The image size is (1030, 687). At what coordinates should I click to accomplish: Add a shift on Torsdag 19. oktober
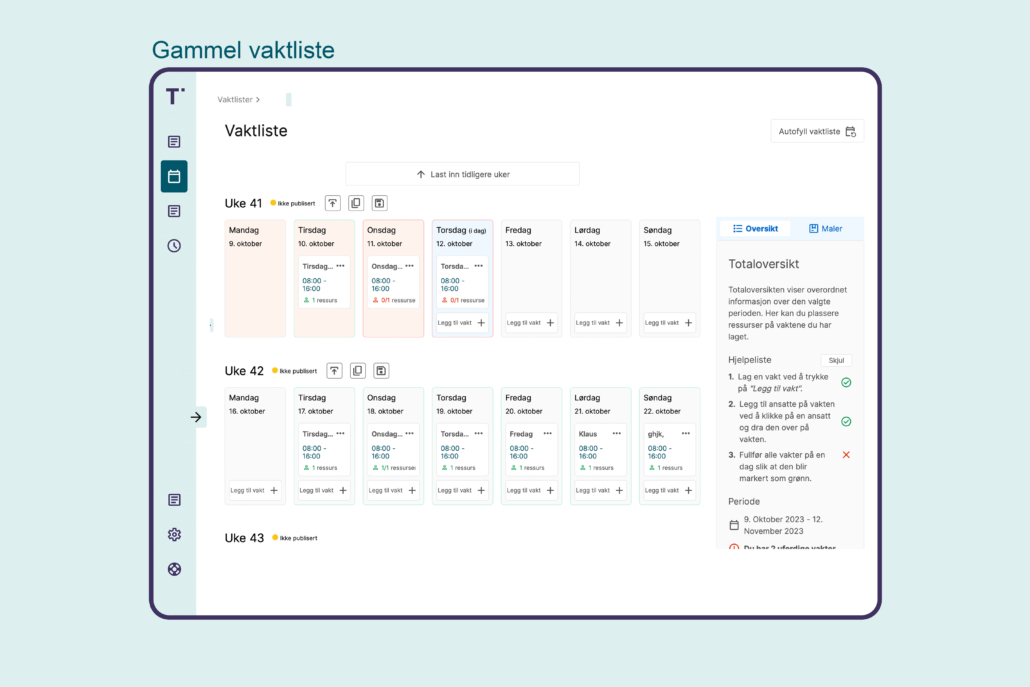coord(462,490)
